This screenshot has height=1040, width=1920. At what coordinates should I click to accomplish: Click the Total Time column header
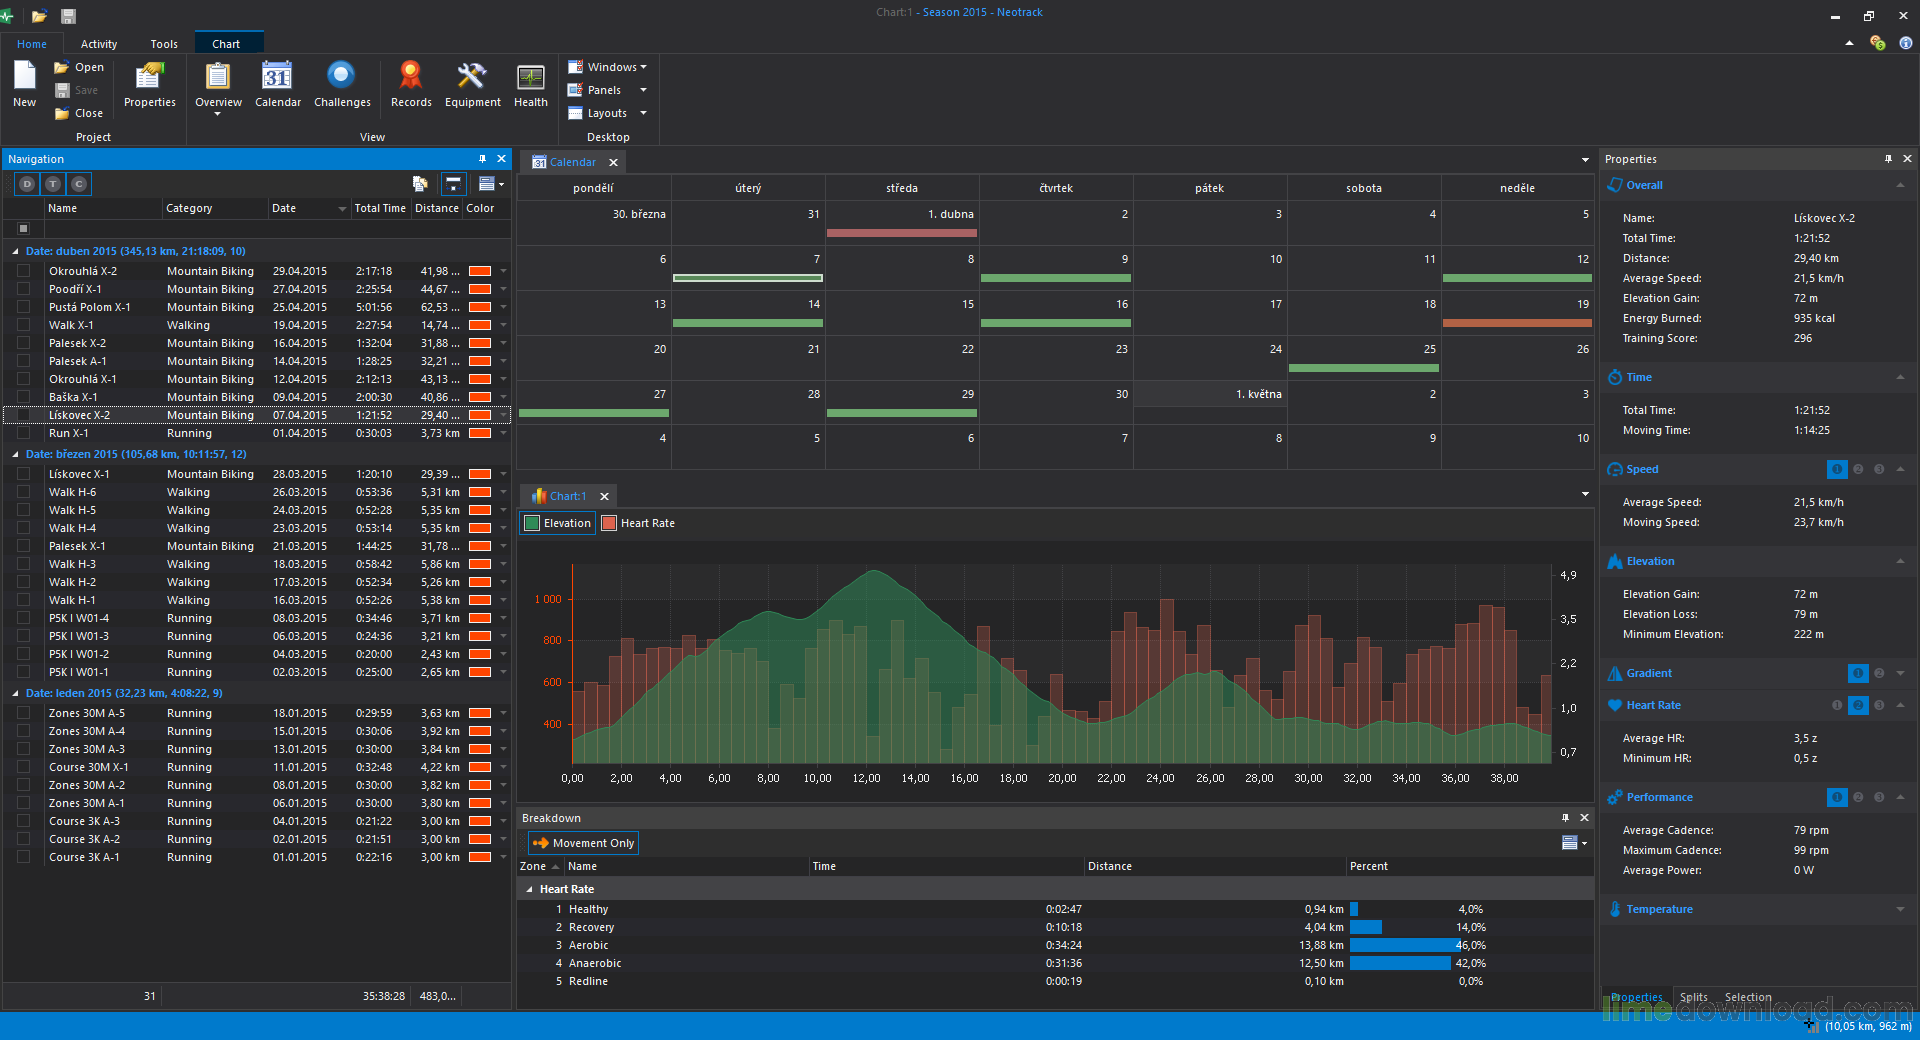[380, 208]
